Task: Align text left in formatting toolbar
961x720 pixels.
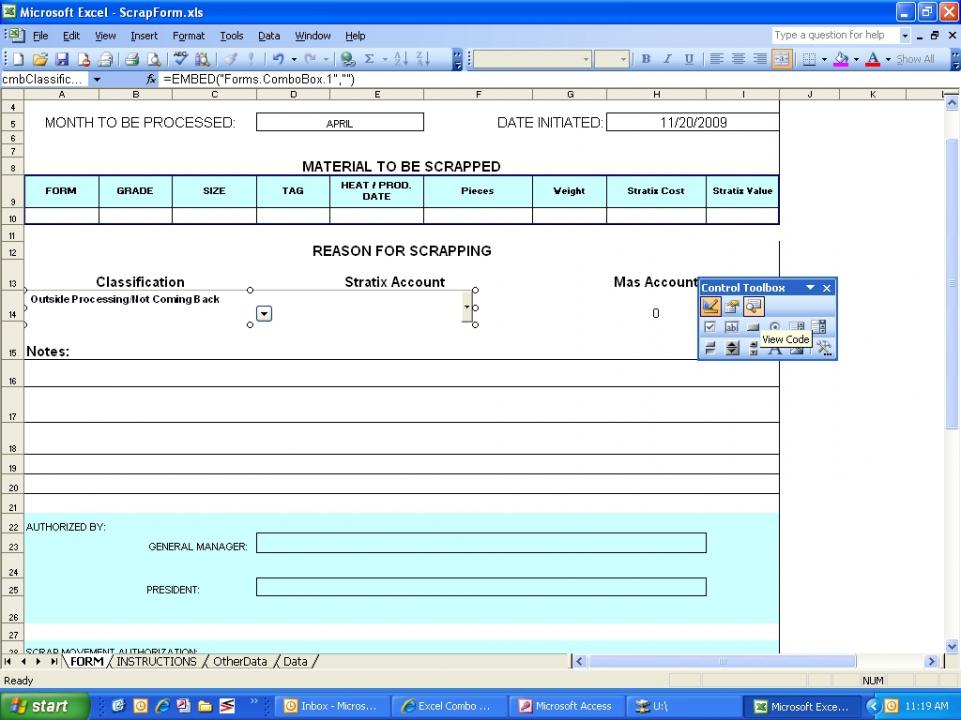Action: point(716,59)
